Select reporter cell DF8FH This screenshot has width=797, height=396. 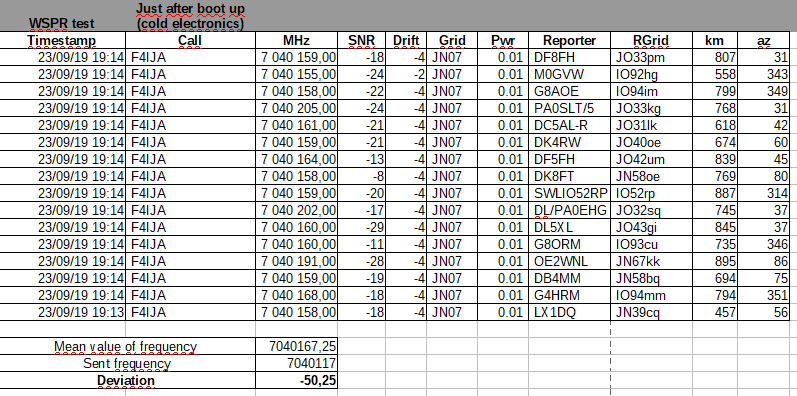(x=569, y=58)
